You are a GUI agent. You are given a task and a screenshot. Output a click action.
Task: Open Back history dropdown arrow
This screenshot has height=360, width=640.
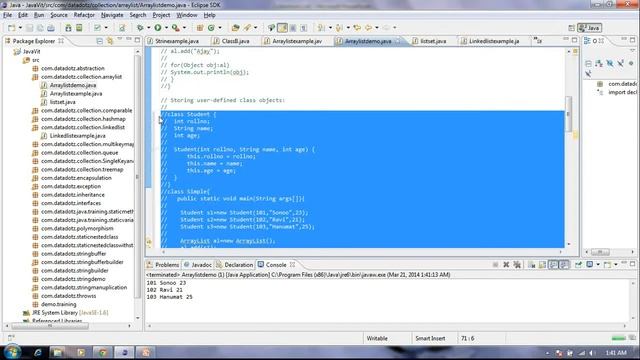click(x=377, y=28)
